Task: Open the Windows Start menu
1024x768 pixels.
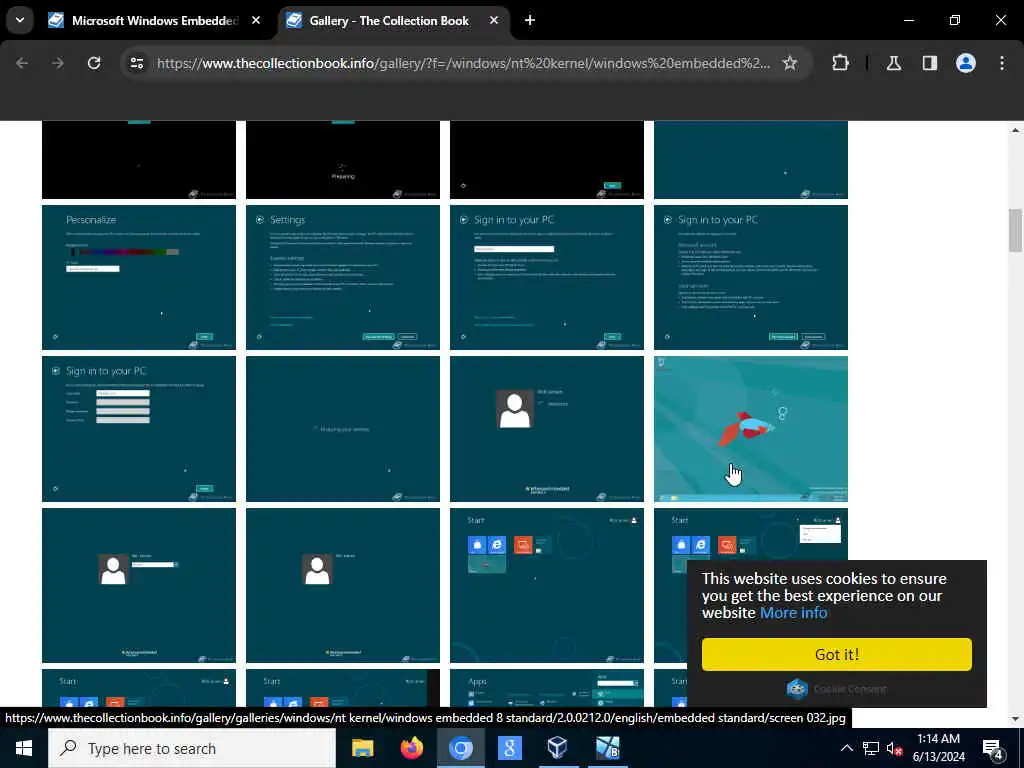Action: coord(24,748)
